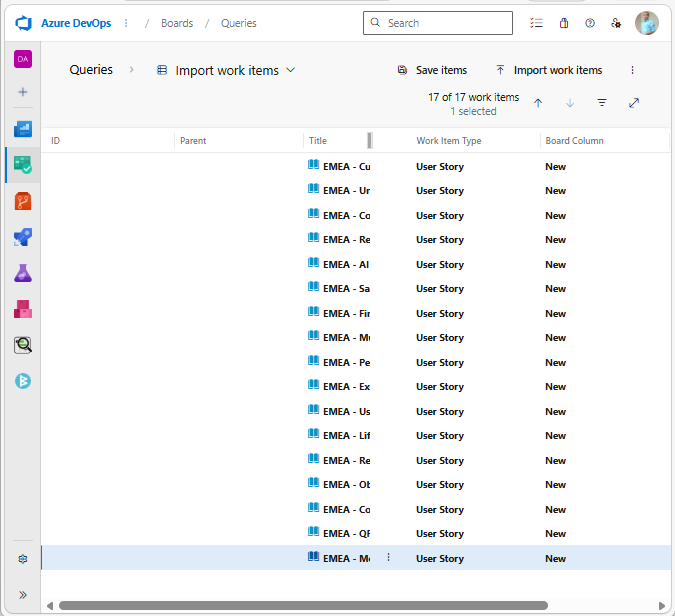This screenshot has width=675, height=616.
Task: Expand the Import work items title dropdown
Action: tap(291, 70)
